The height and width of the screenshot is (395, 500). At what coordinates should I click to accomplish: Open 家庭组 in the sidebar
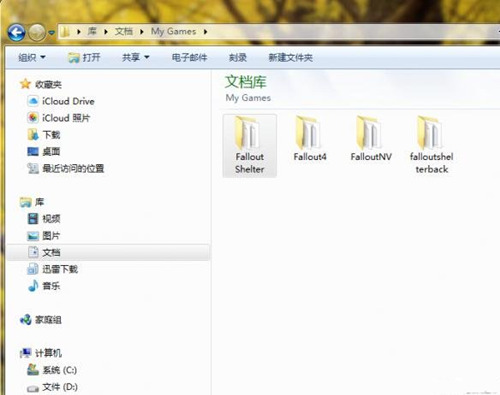coord(41,320)
